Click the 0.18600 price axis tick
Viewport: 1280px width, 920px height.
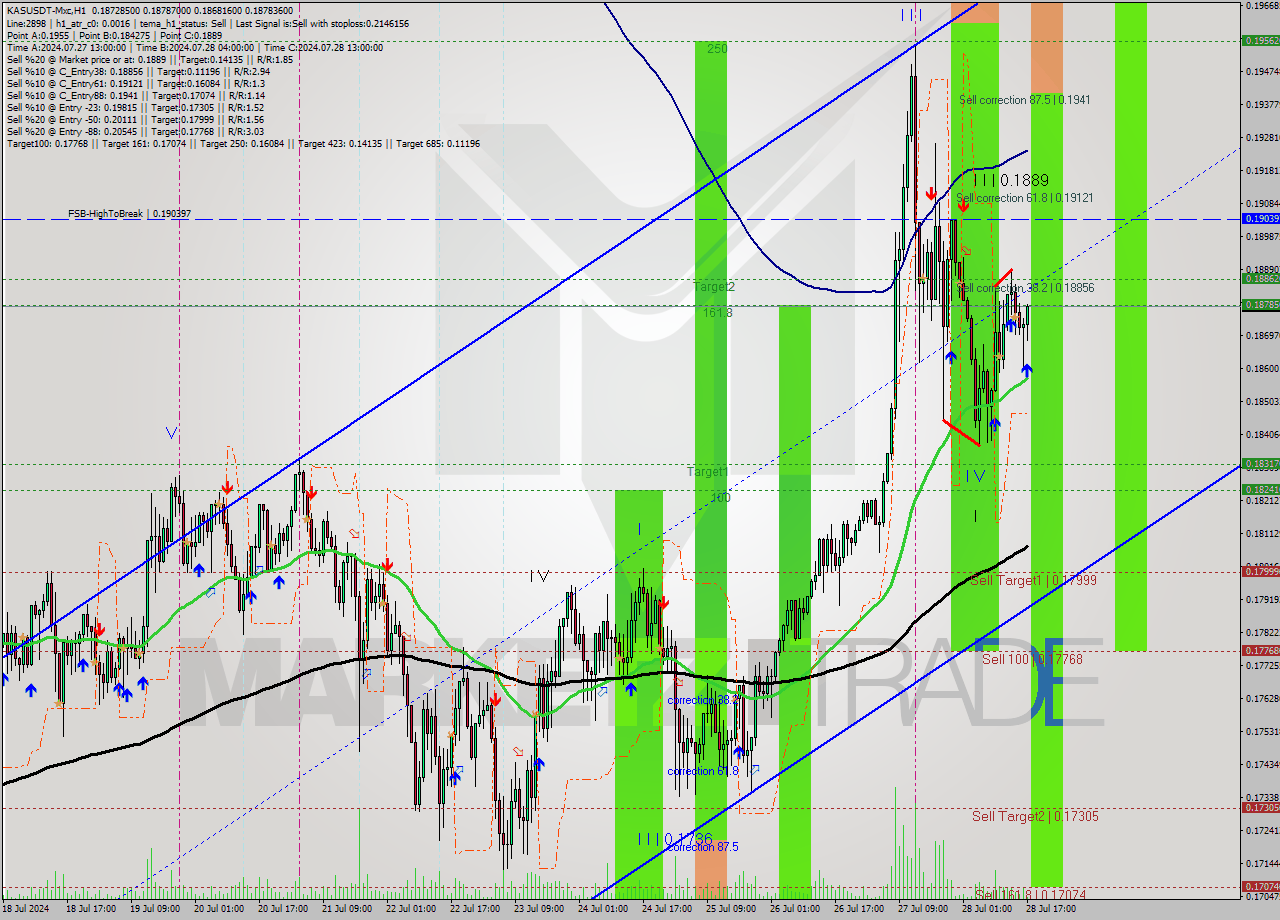(1261, 368)
